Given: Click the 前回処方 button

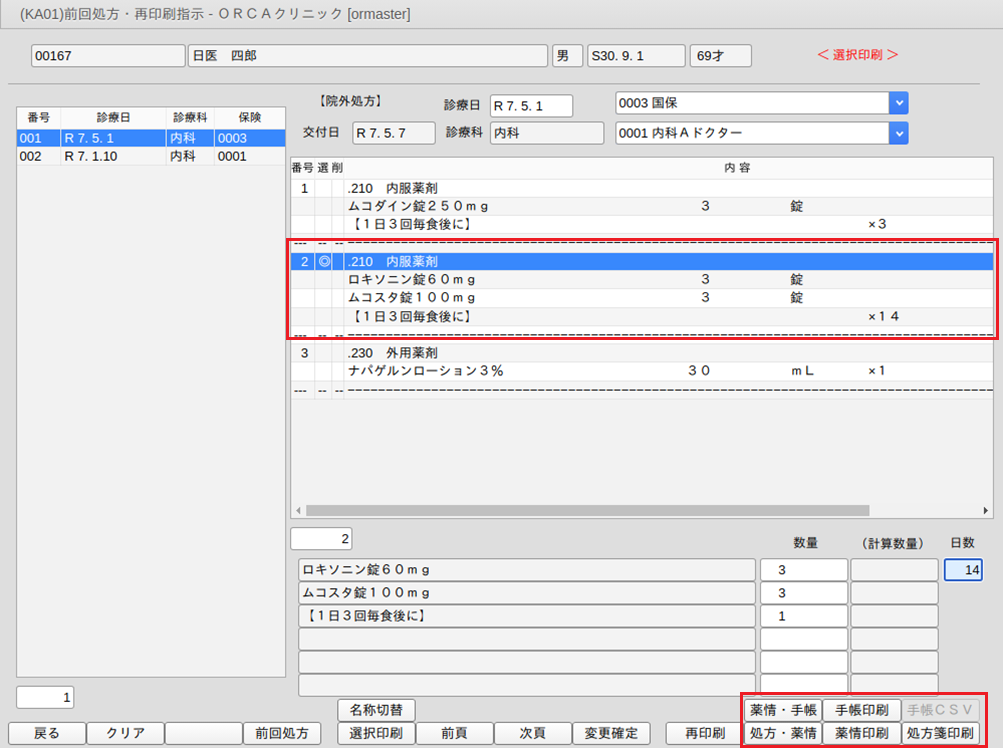Looking at the screenshot, I should point(281,733).
